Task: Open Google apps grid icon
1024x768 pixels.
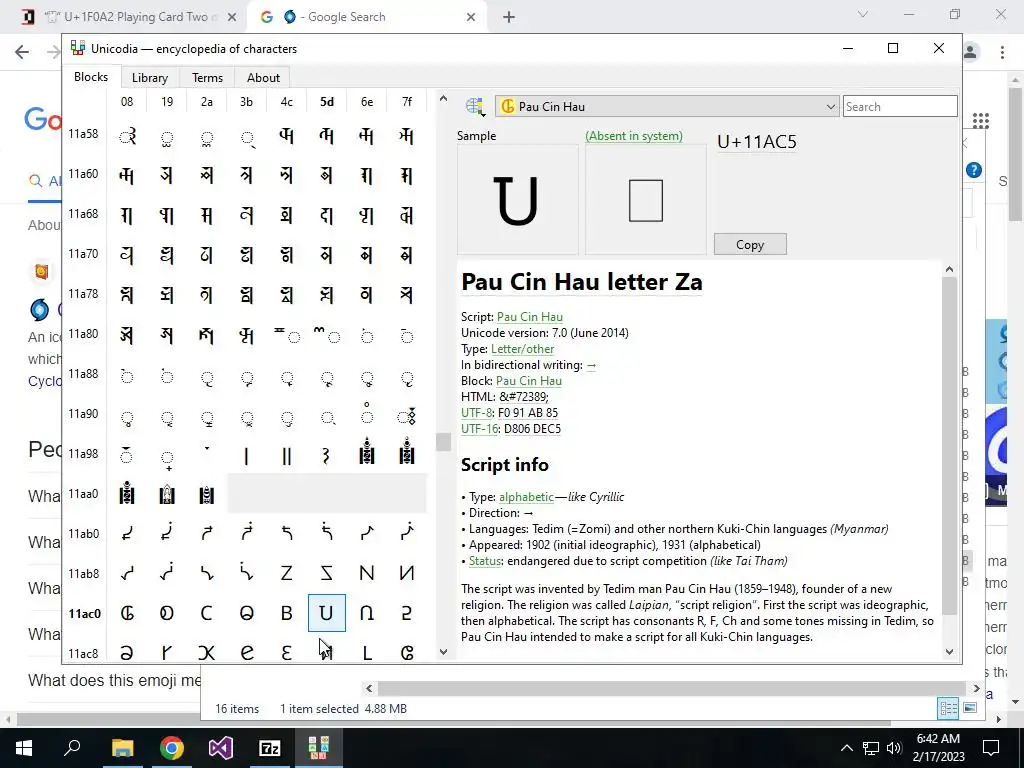Action: click(x=980, y=120)
